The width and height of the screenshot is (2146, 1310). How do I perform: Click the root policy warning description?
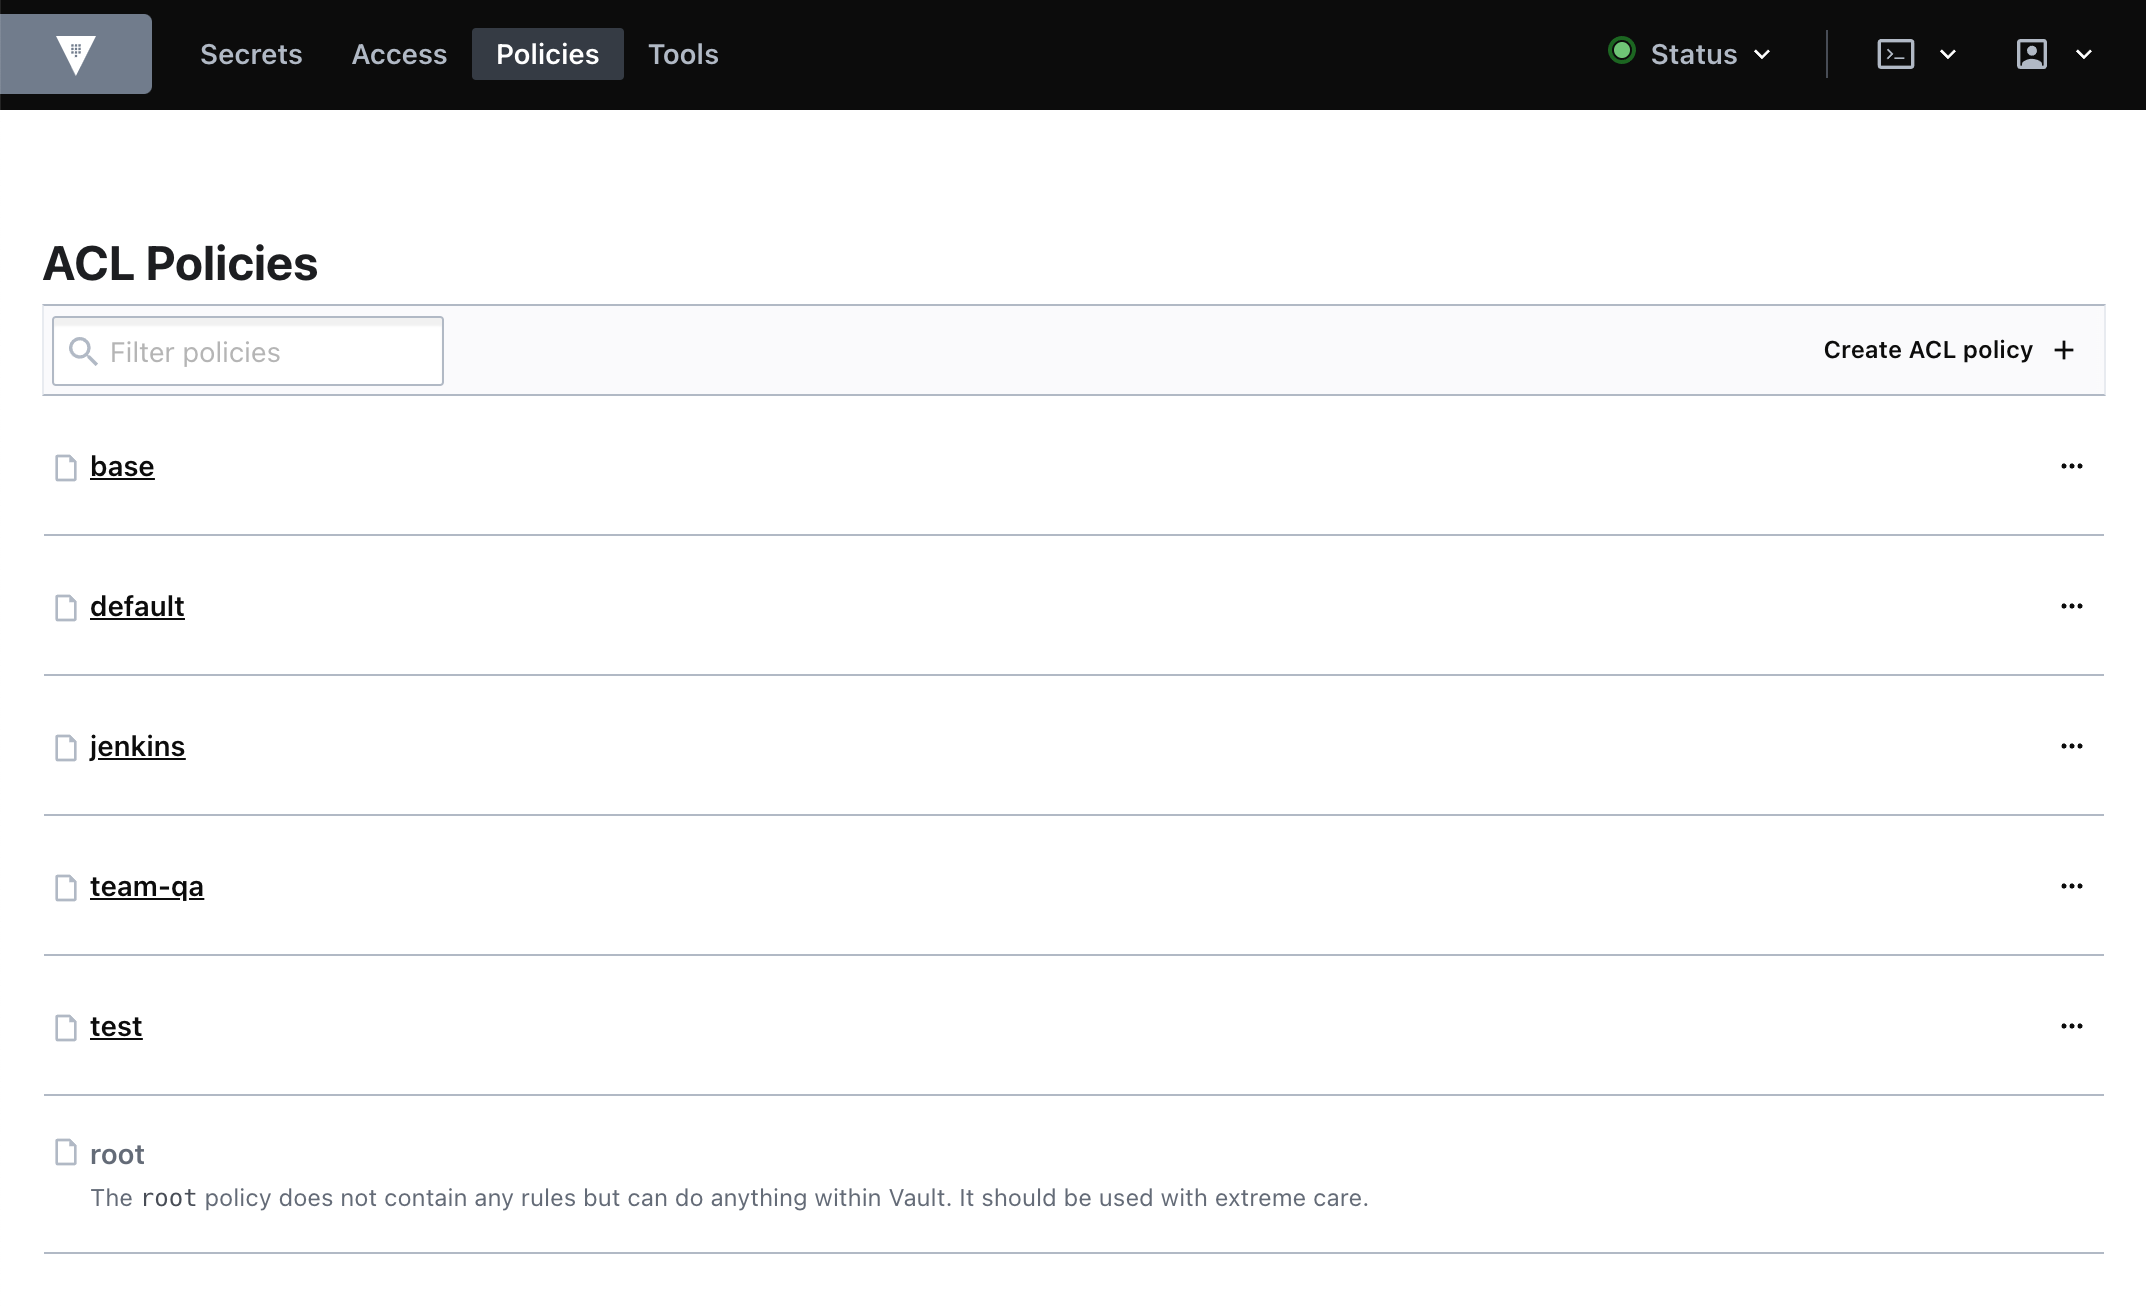coord(729,1197)
